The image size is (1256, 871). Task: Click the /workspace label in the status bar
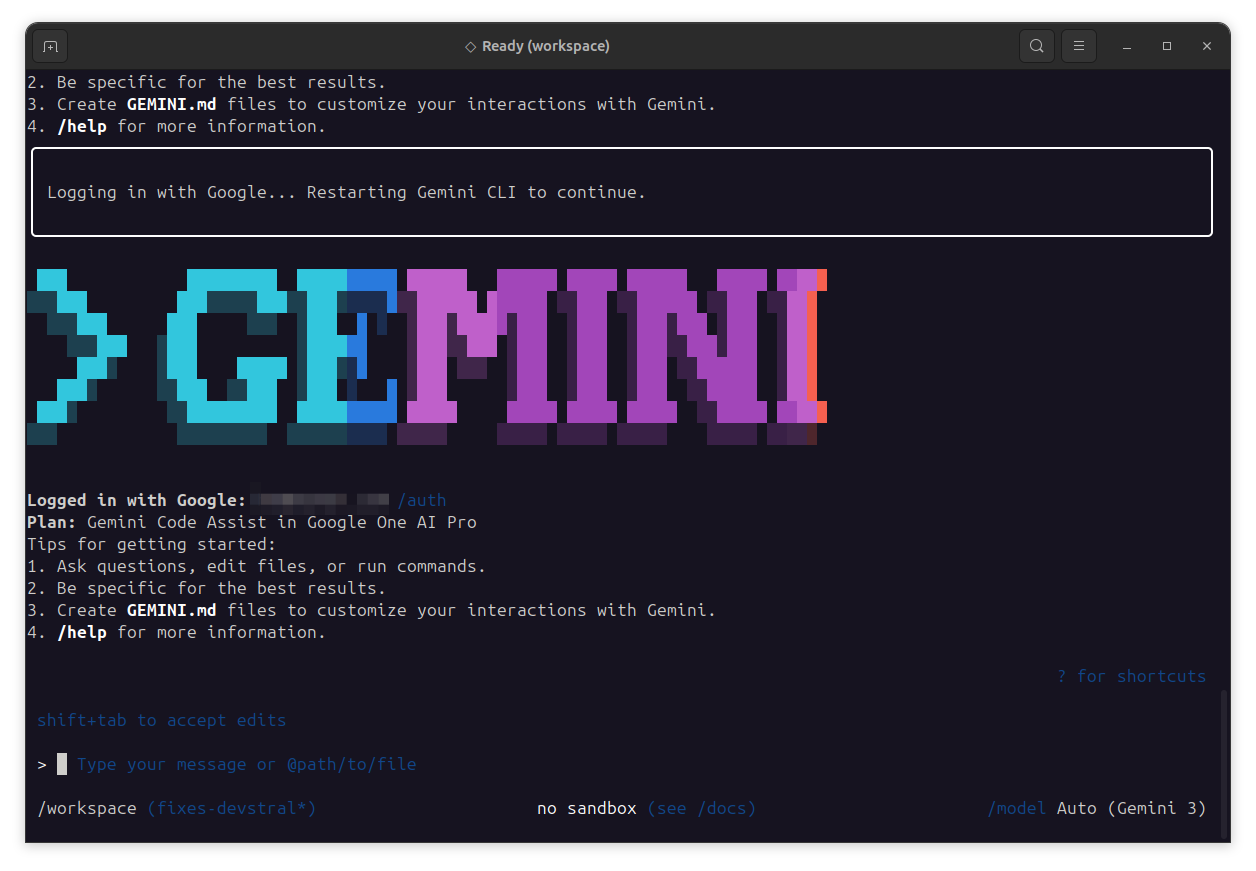click(x=86, y=808)
